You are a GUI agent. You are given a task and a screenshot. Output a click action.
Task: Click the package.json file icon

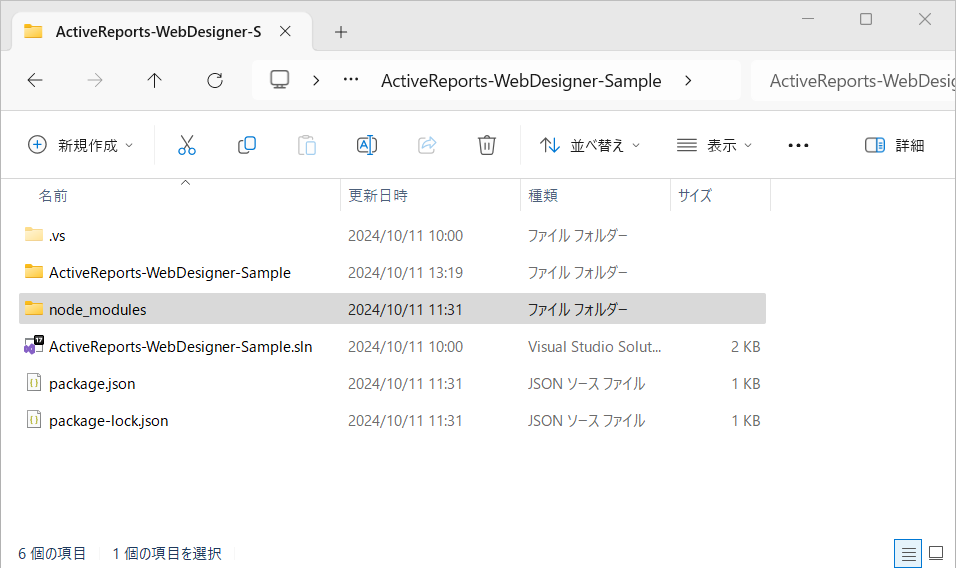coord(34,383)
